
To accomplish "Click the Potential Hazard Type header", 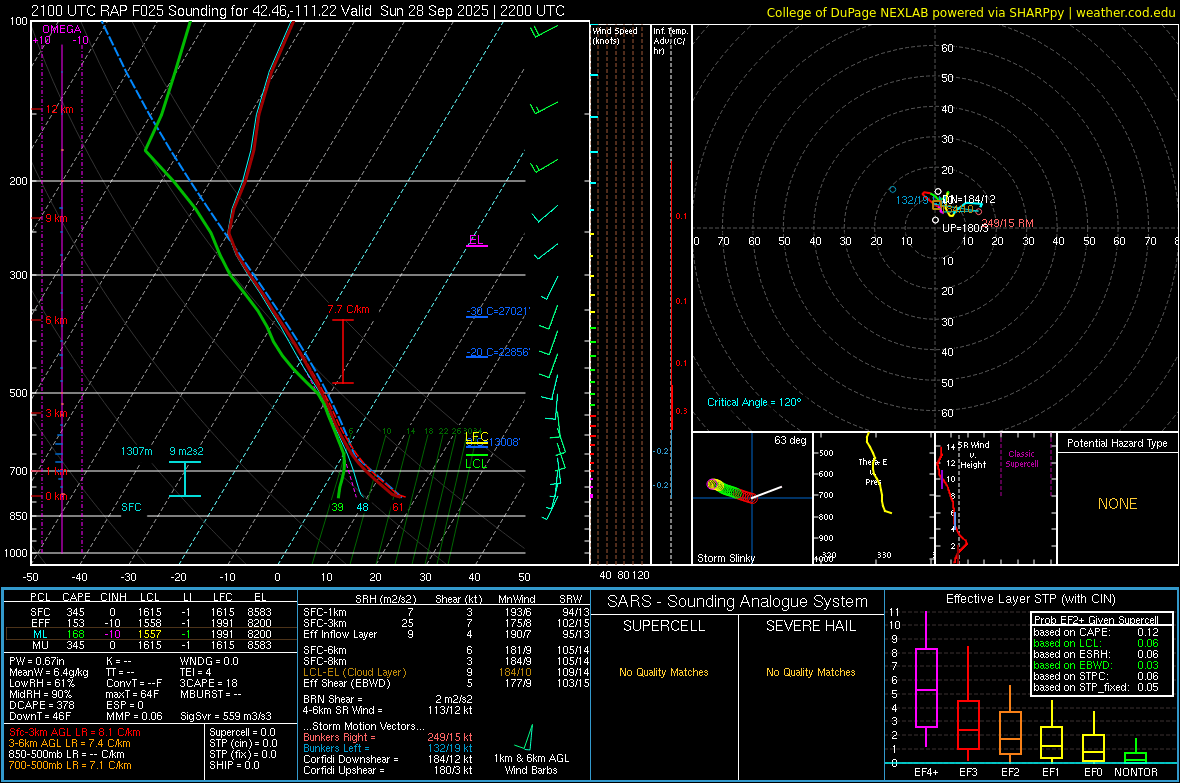I will pyautogui.click(x=1117, y=443).
